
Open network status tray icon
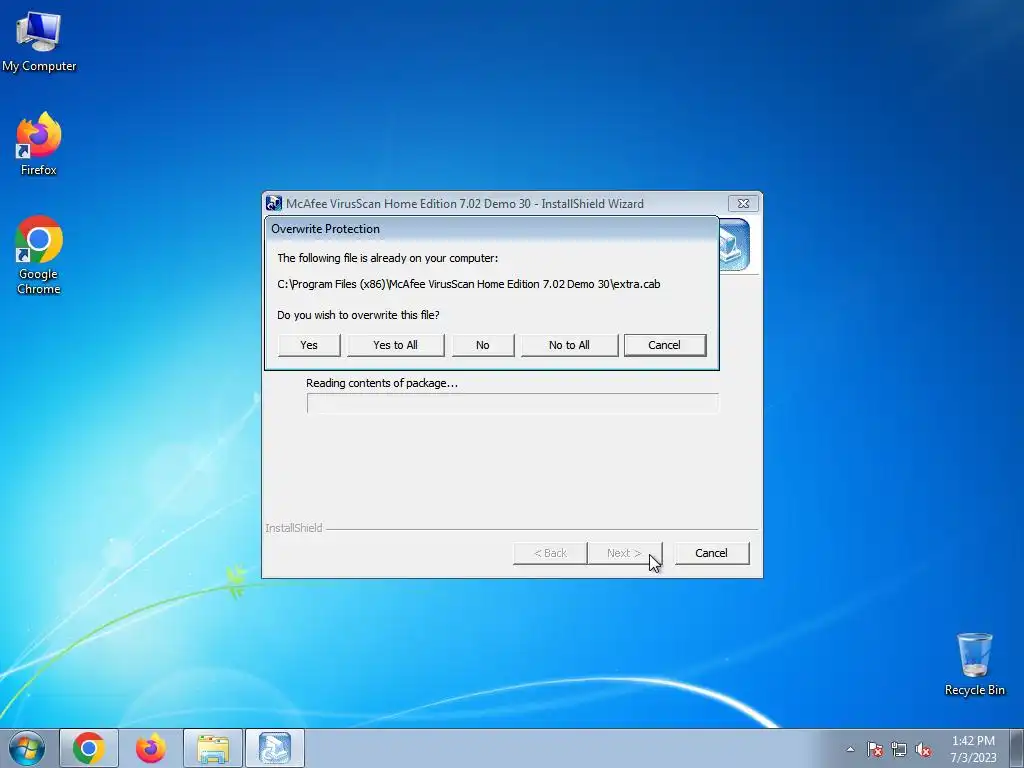click(x=899, y=749)
